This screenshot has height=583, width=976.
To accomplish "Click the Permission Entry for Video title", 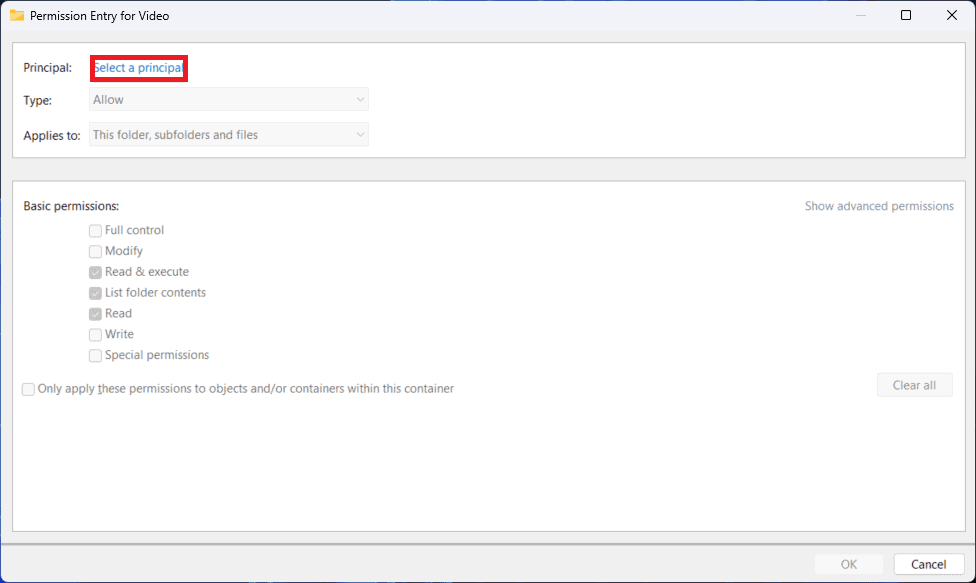I will pos(100,16).
